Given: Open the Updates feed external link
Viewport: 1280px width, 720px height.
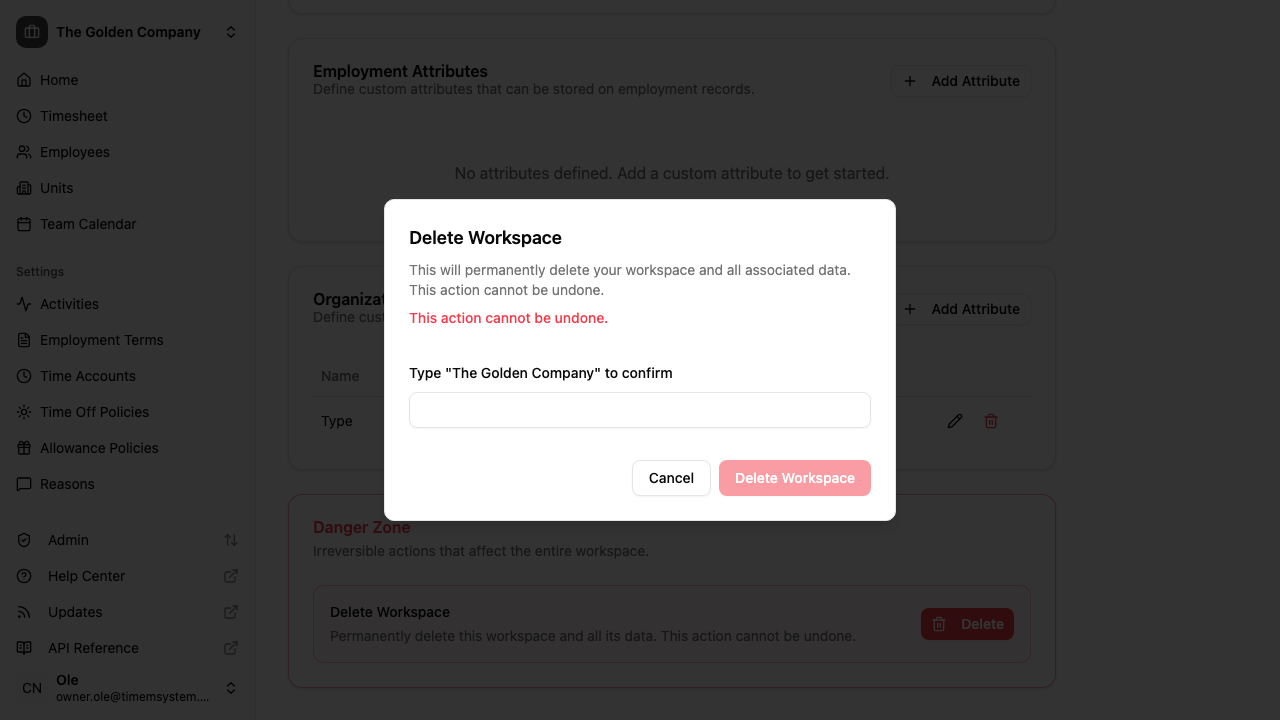Looking at the screenshot, I should (x=231, y=612).
